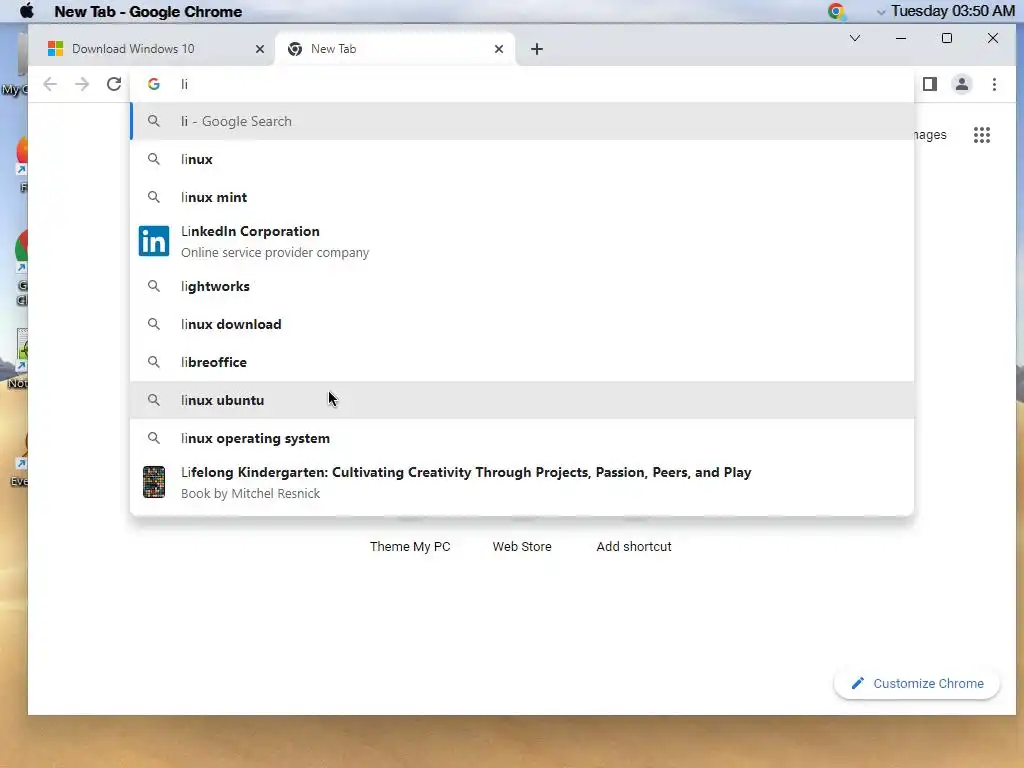The height and width of the screenshot is (768, 1024).
Task: Open the Theme My PC shortcut
Action: pyautogui.click(x=410, y=547)
